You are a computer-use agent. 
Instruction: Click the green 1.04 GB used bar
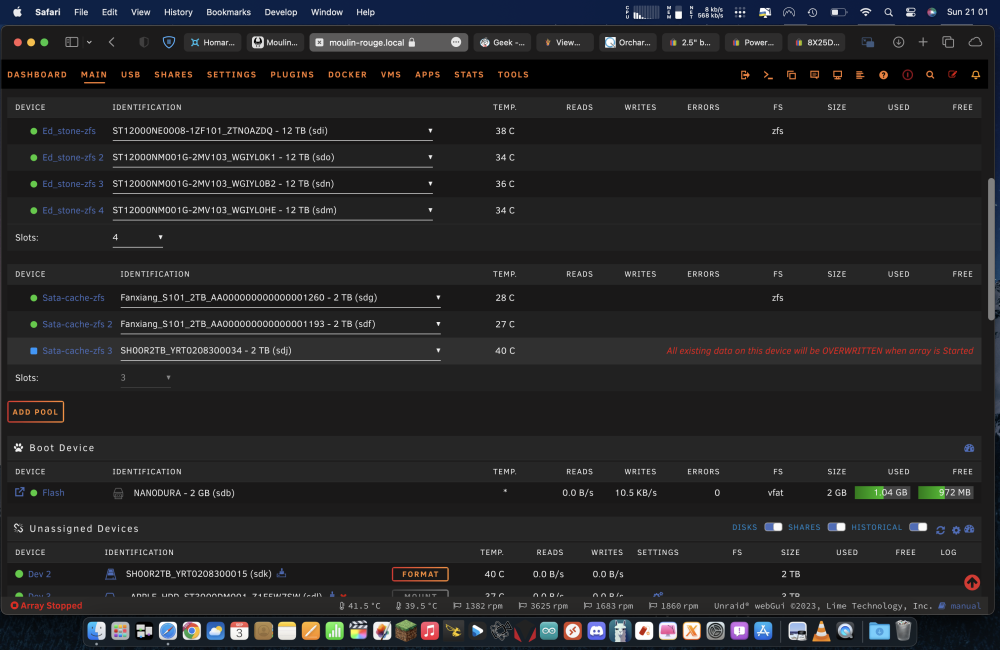pos(883,492)
